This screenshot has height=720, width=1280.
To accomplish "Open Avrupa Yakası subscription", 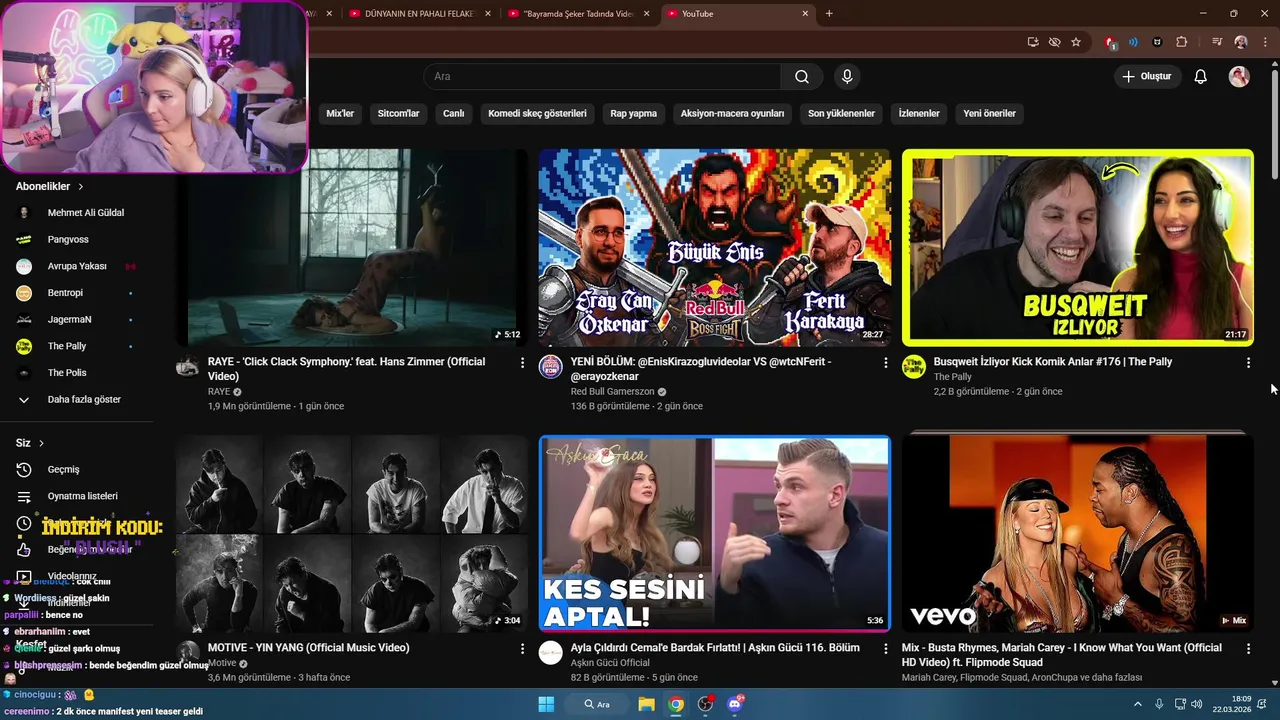I will pos(77,267).
